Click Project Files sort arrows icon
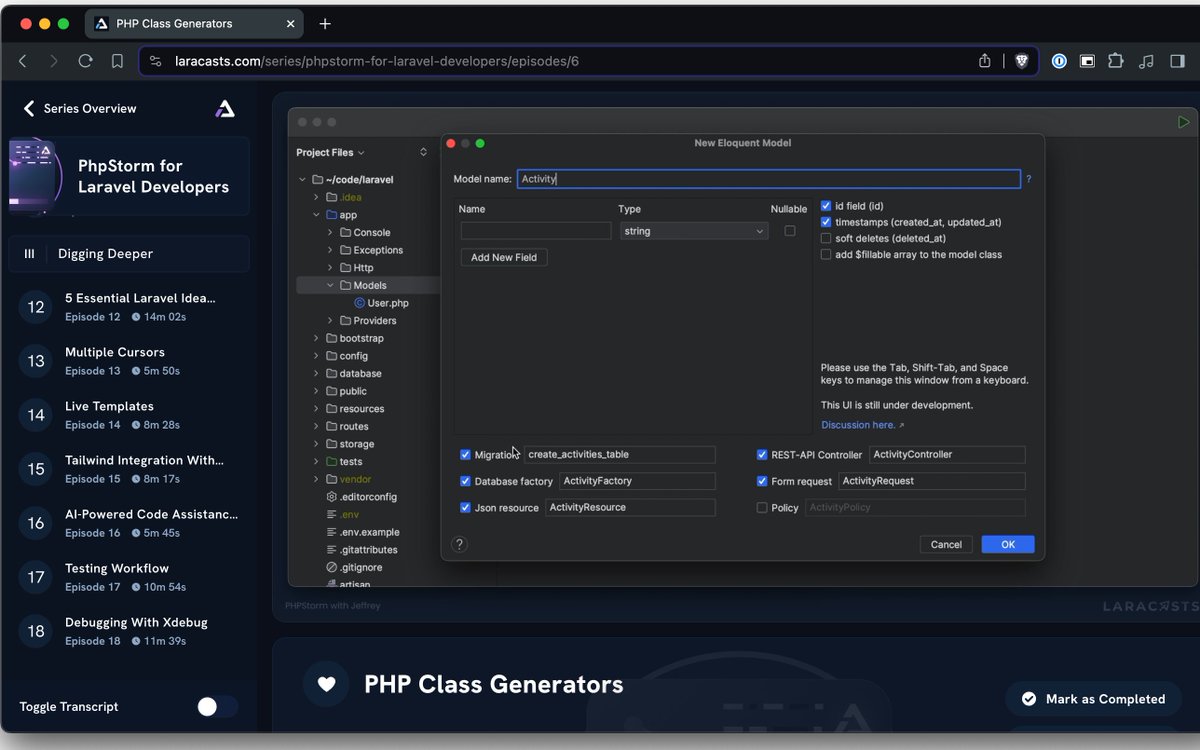The height and width of the screenshot is (750, 1200). (x=423, y=152)
